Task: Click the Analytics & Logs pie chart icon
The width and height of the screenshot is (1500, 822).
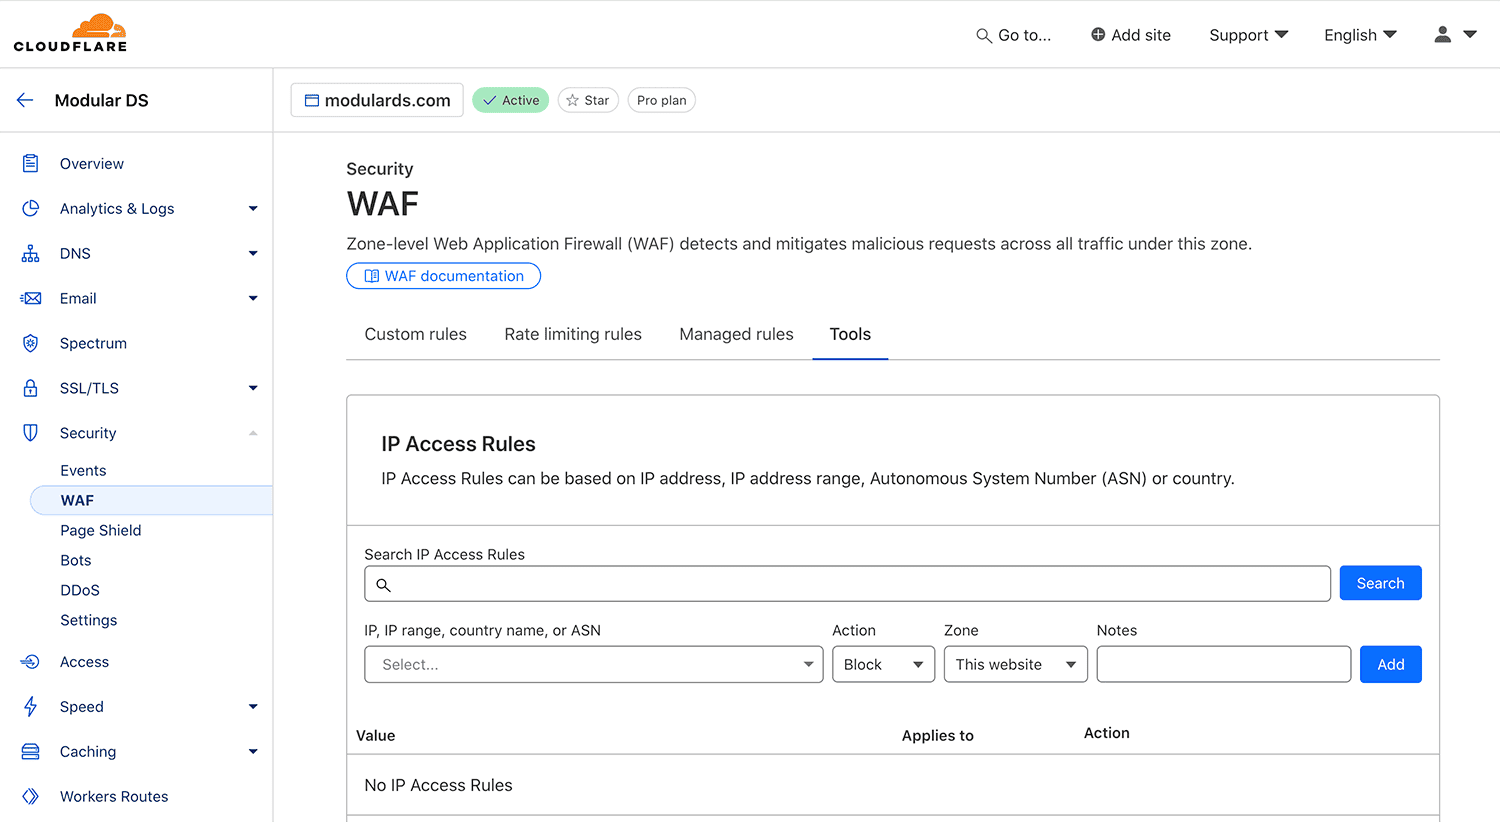Action: [31, 208]
